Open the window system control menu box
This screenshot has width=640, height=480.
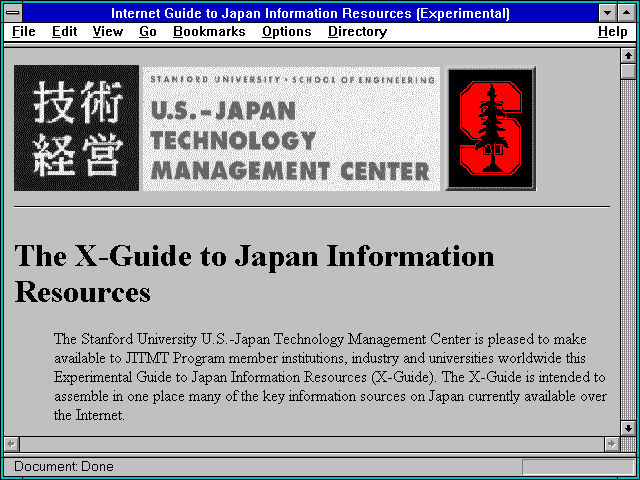(13, 13)
